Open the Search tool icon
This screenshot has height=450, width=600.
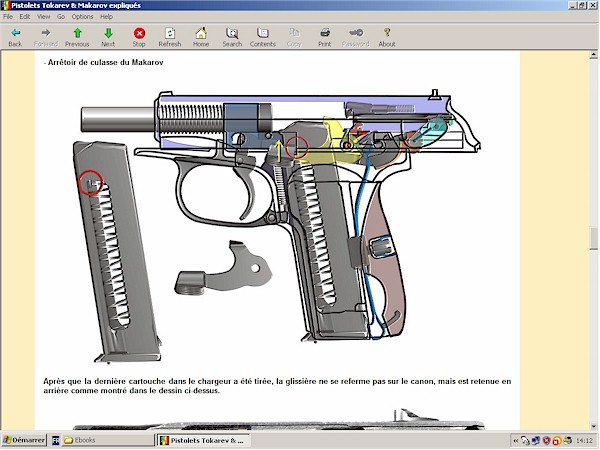click(232, 33)
